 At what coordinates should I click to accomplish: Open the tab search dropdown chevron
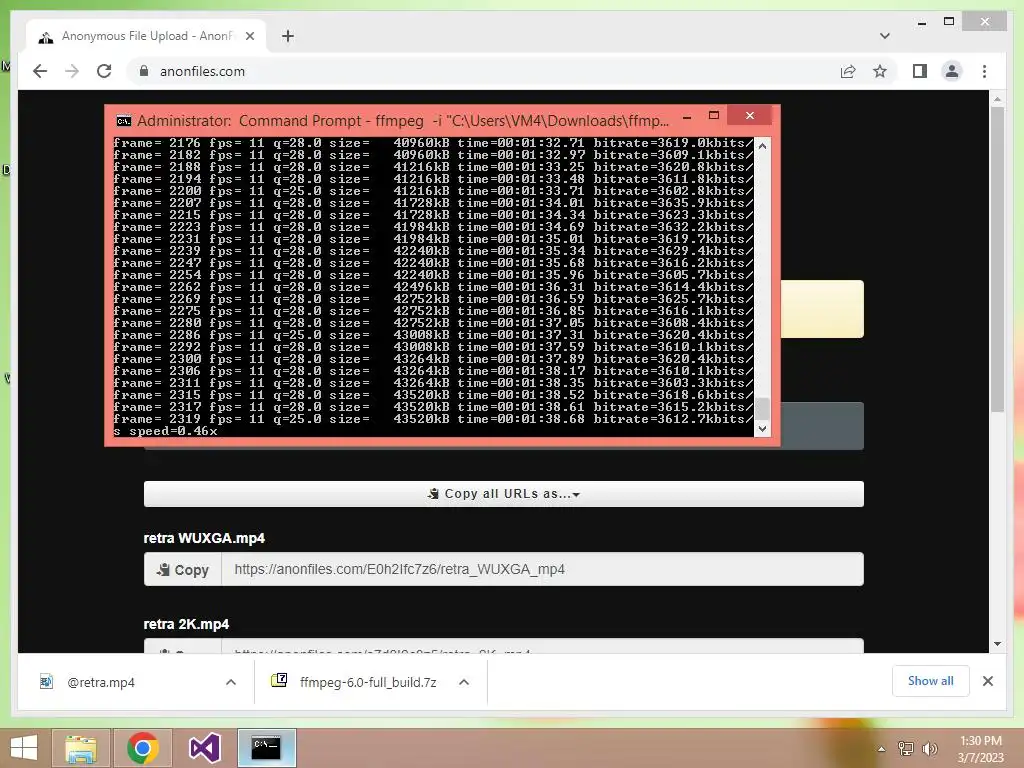(x=884, y=36)
